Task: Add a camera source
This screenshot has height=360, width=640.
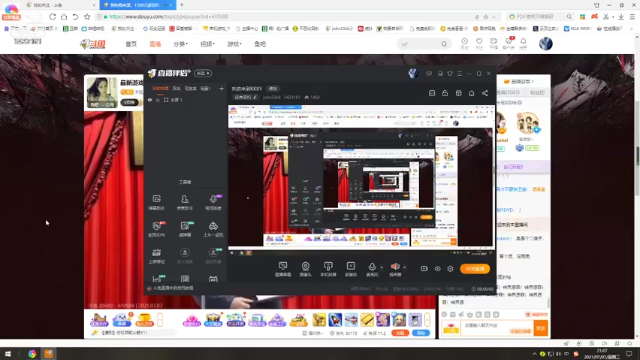Action: 305,269
